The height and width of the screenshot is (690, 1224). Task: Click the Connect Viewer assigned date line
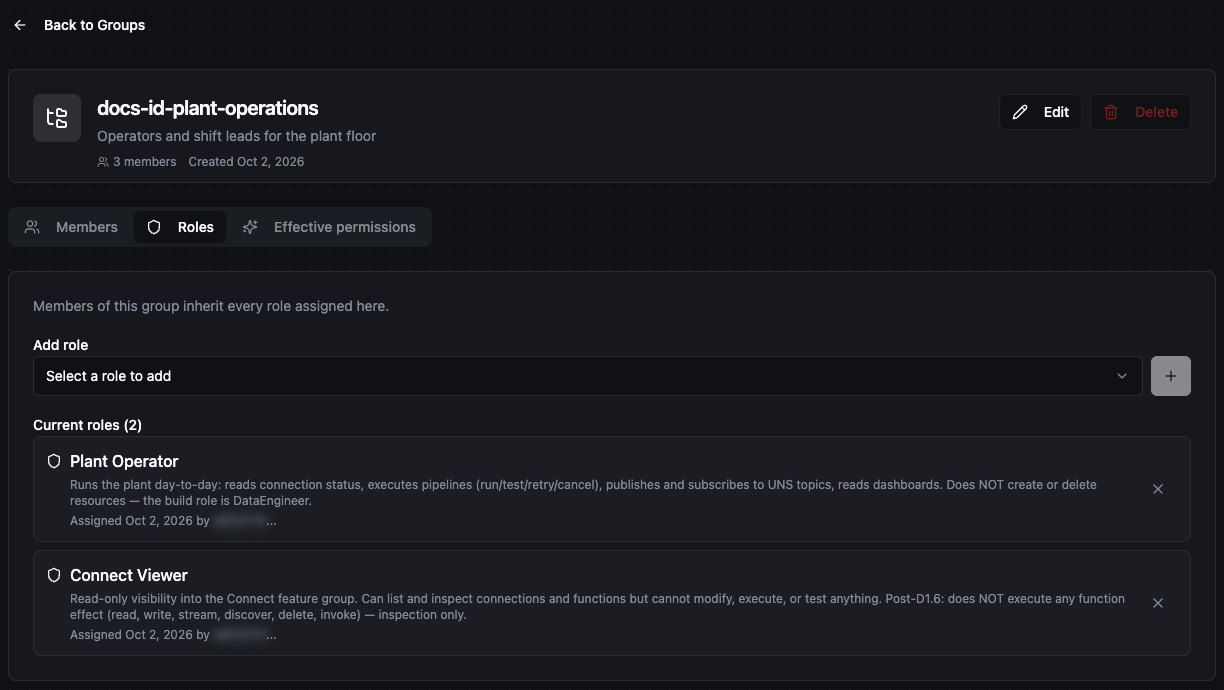pyautogui.click(x=173, y=635)
